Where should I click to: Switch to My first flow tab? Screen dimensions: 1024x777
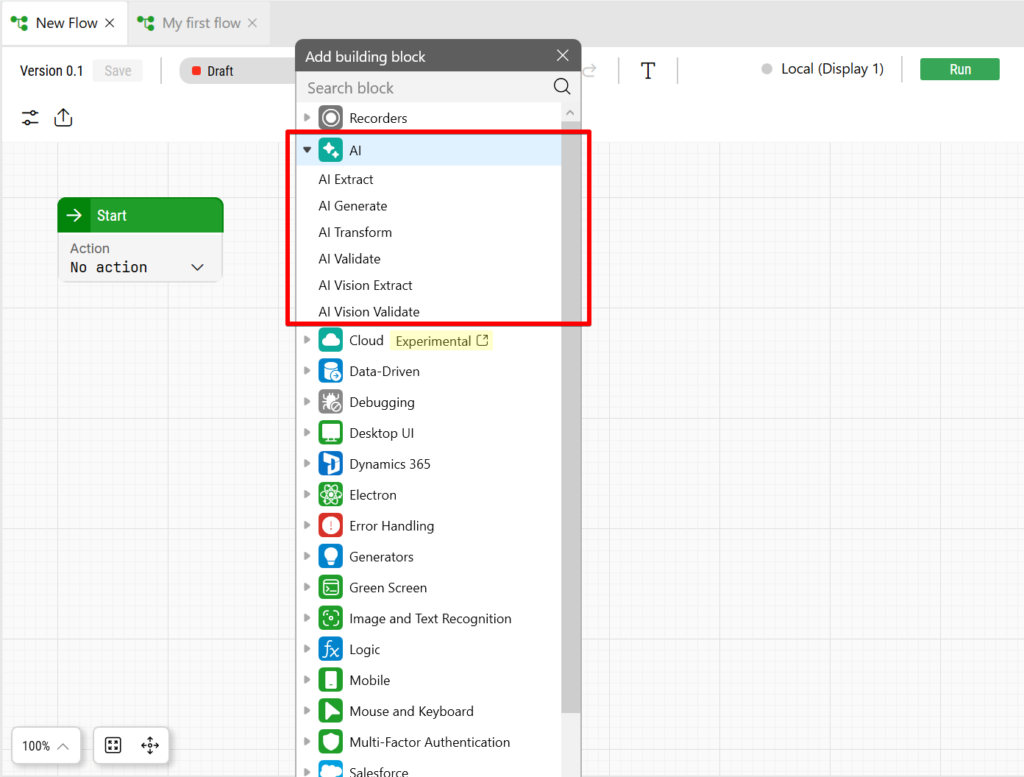[x=201, y=23]
